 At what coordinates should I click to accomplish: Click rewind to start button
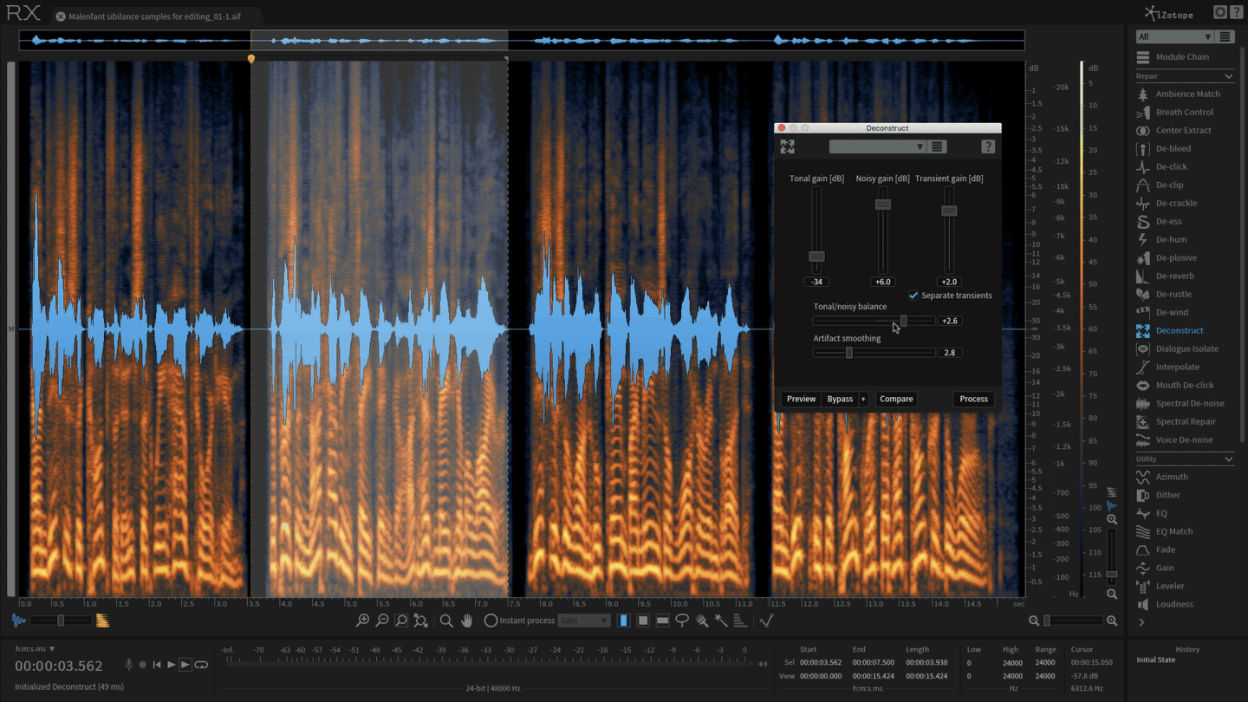click(x=157, y=665)
